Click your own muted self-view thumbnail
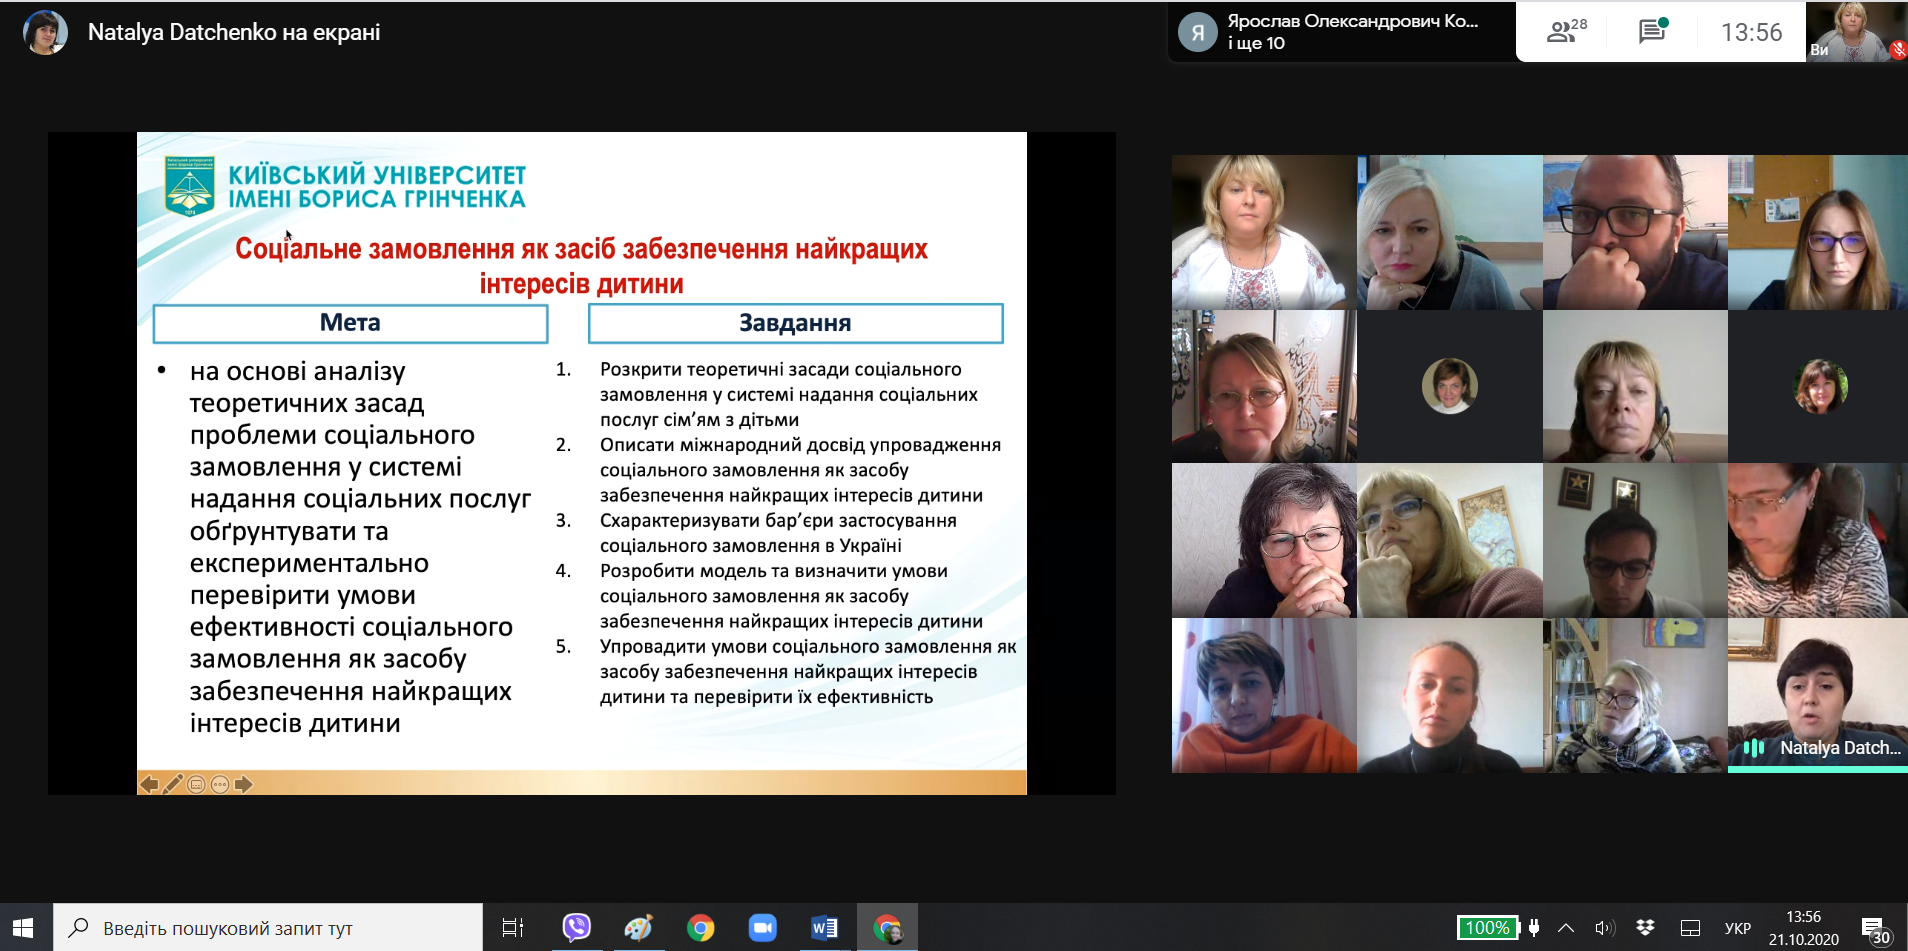Viewport: 1908px width, 951px height. click(x=1856, y=32)
